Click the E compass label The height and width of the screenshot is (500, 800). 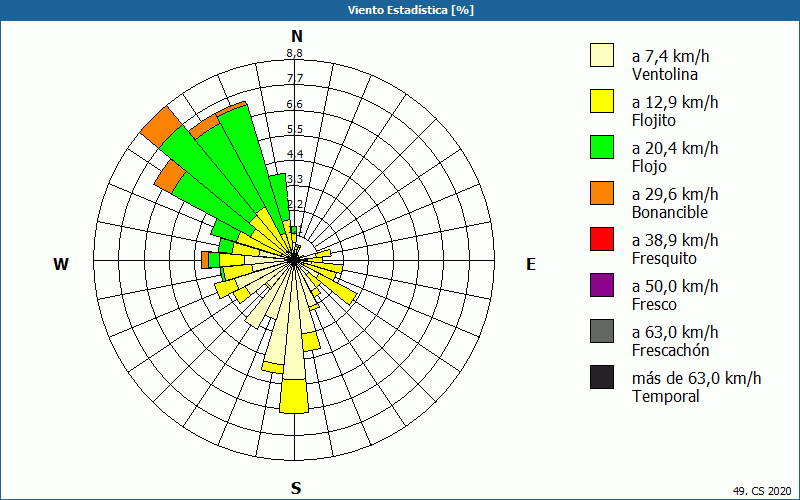click(531, 264)
